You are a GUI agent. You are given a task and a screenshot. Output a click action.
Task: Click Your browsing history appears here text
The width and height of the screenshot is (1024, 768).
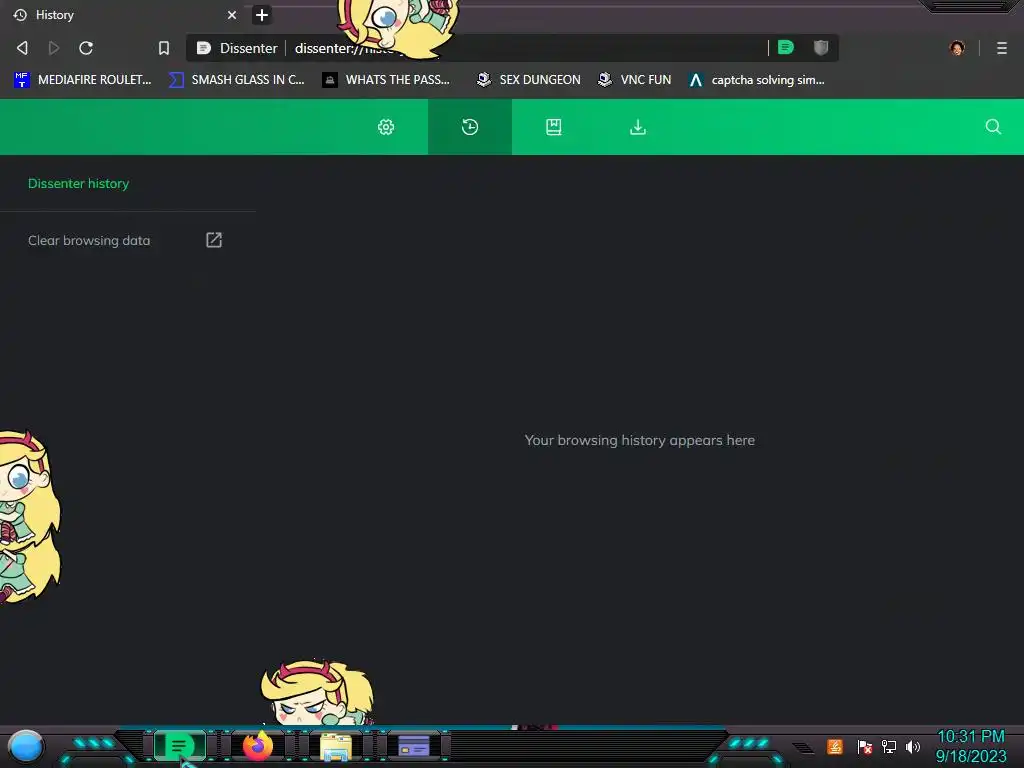pos(639,440)
